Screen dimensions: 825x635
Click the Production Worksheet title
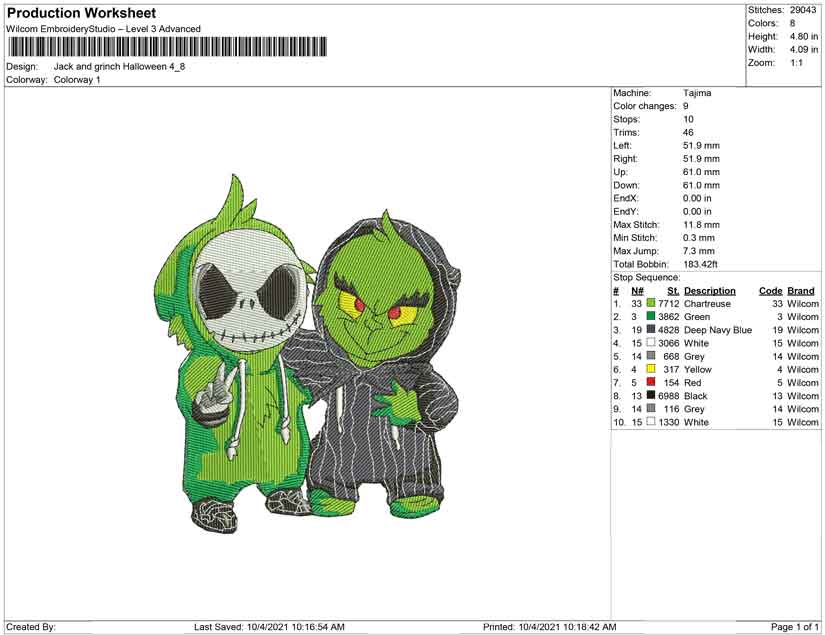click(82, 13)
